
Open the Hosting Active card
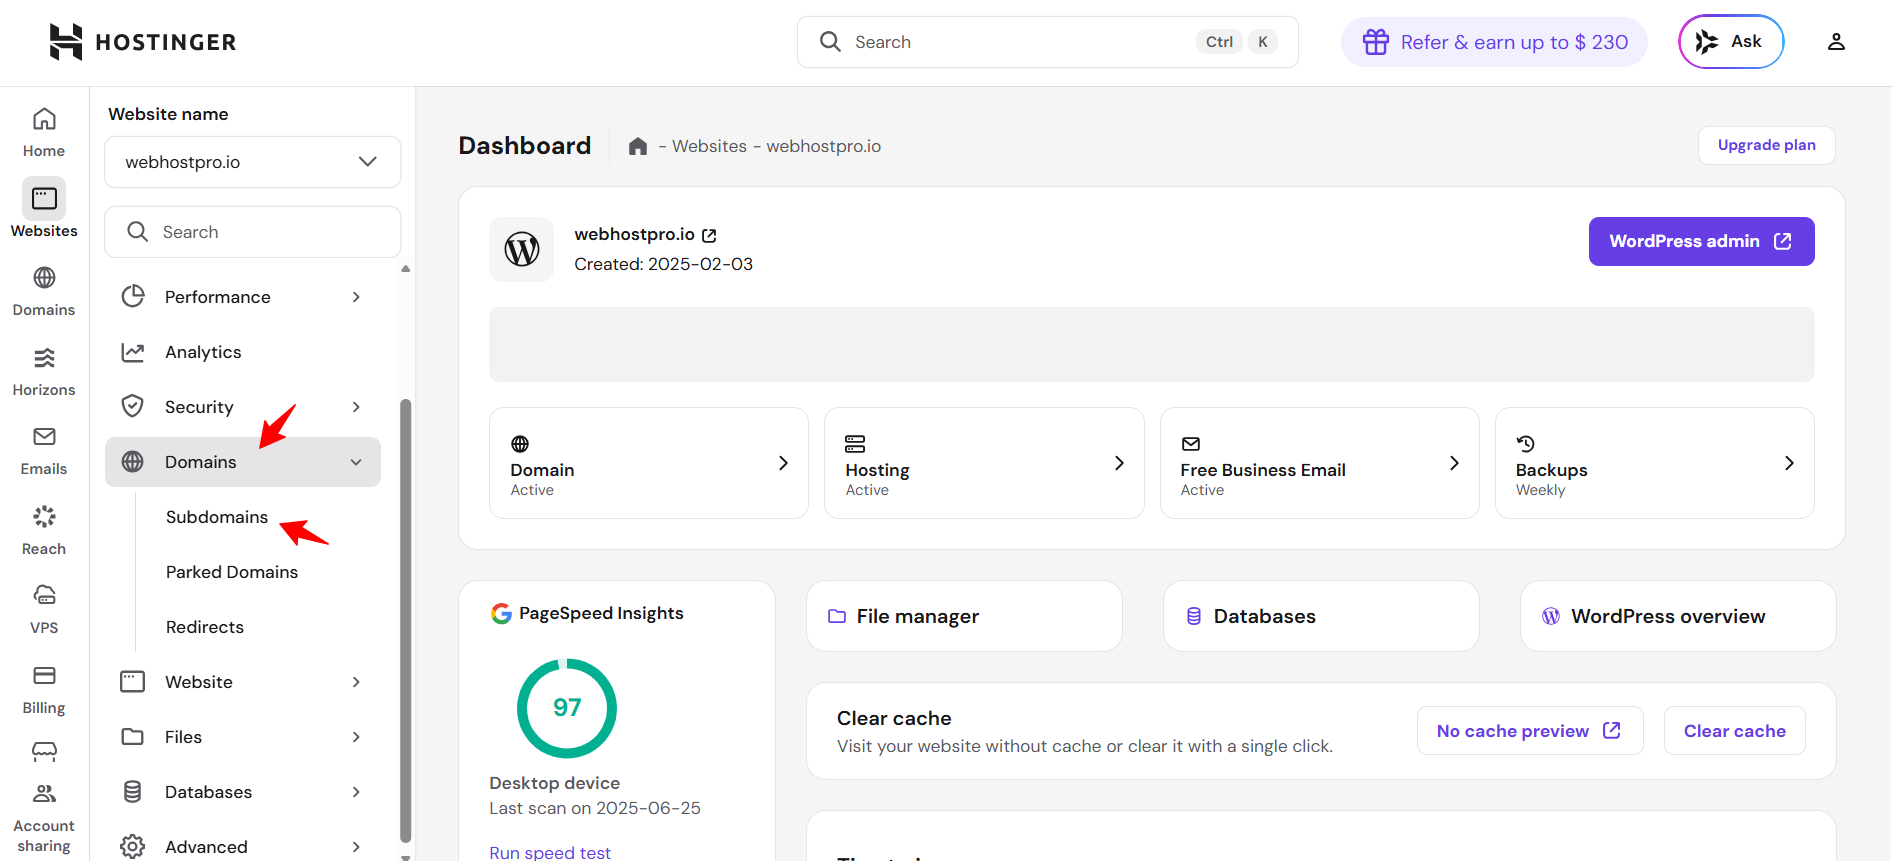tap(984, 463)
